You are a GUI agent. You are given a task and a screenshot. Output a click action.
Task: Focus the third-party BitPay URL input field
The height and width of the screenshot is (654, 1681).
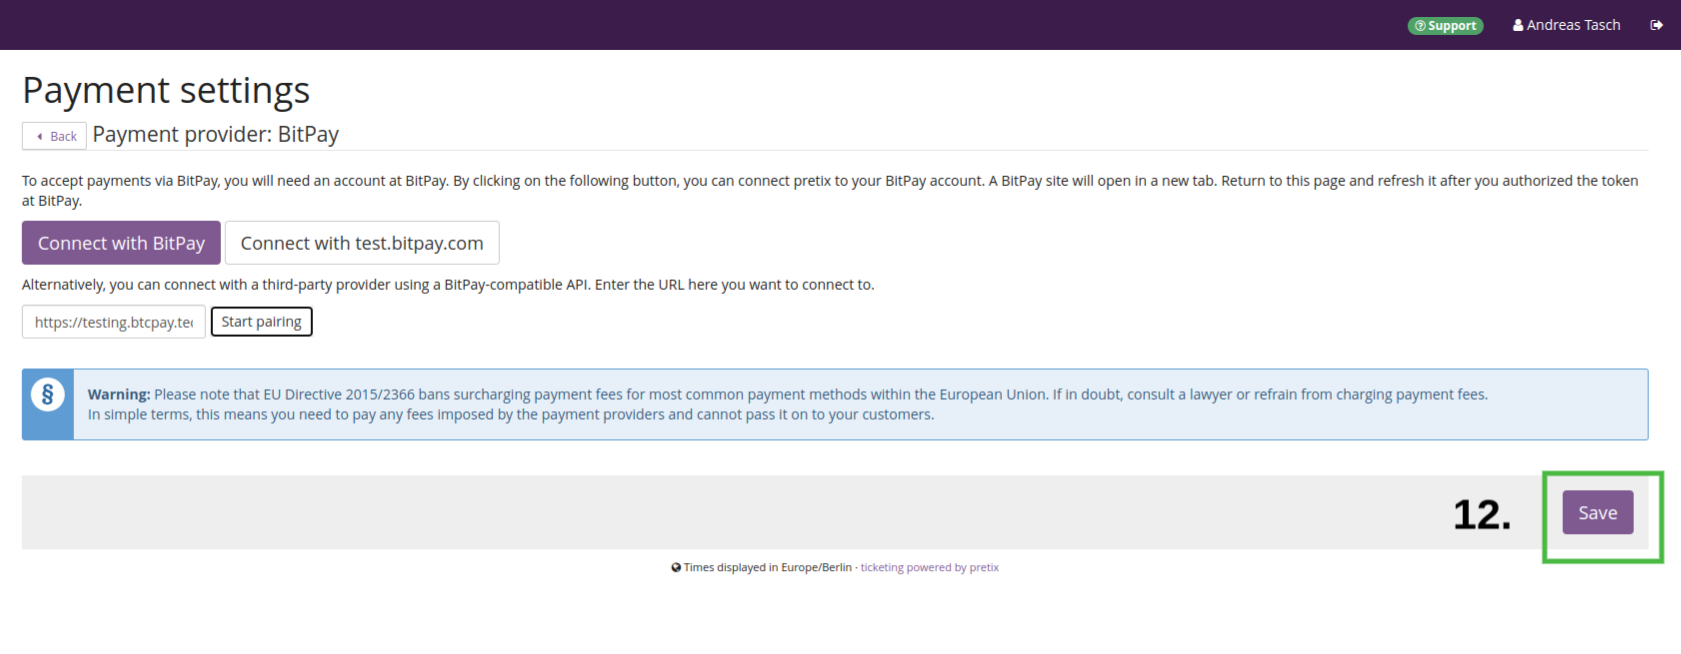pyautogui.click(x=114, y=322)
